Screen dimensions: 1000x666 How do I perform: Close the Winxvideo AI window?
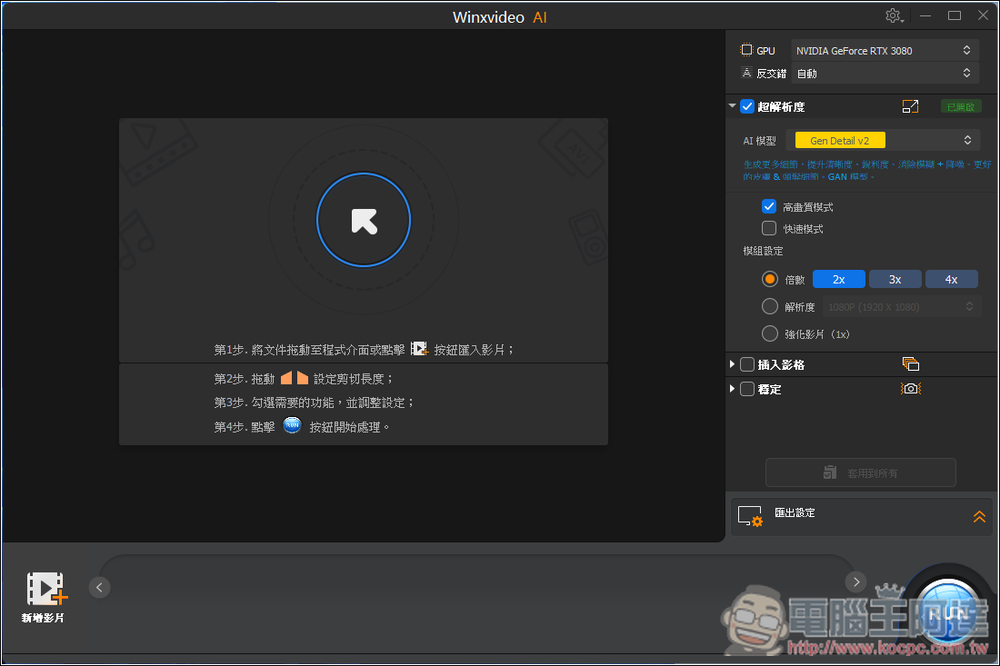983,16
